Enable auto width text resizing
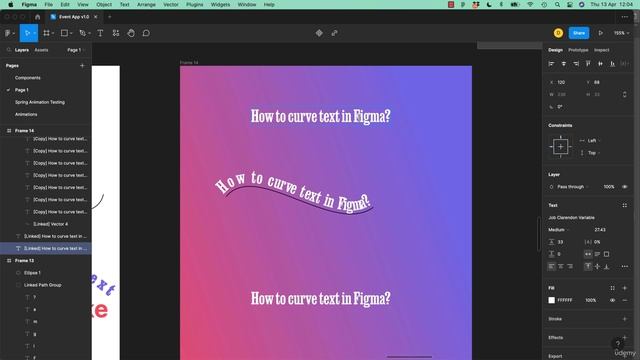Image resolution: width=640 pixels, height=360 pixels. [x=588, y=254]
